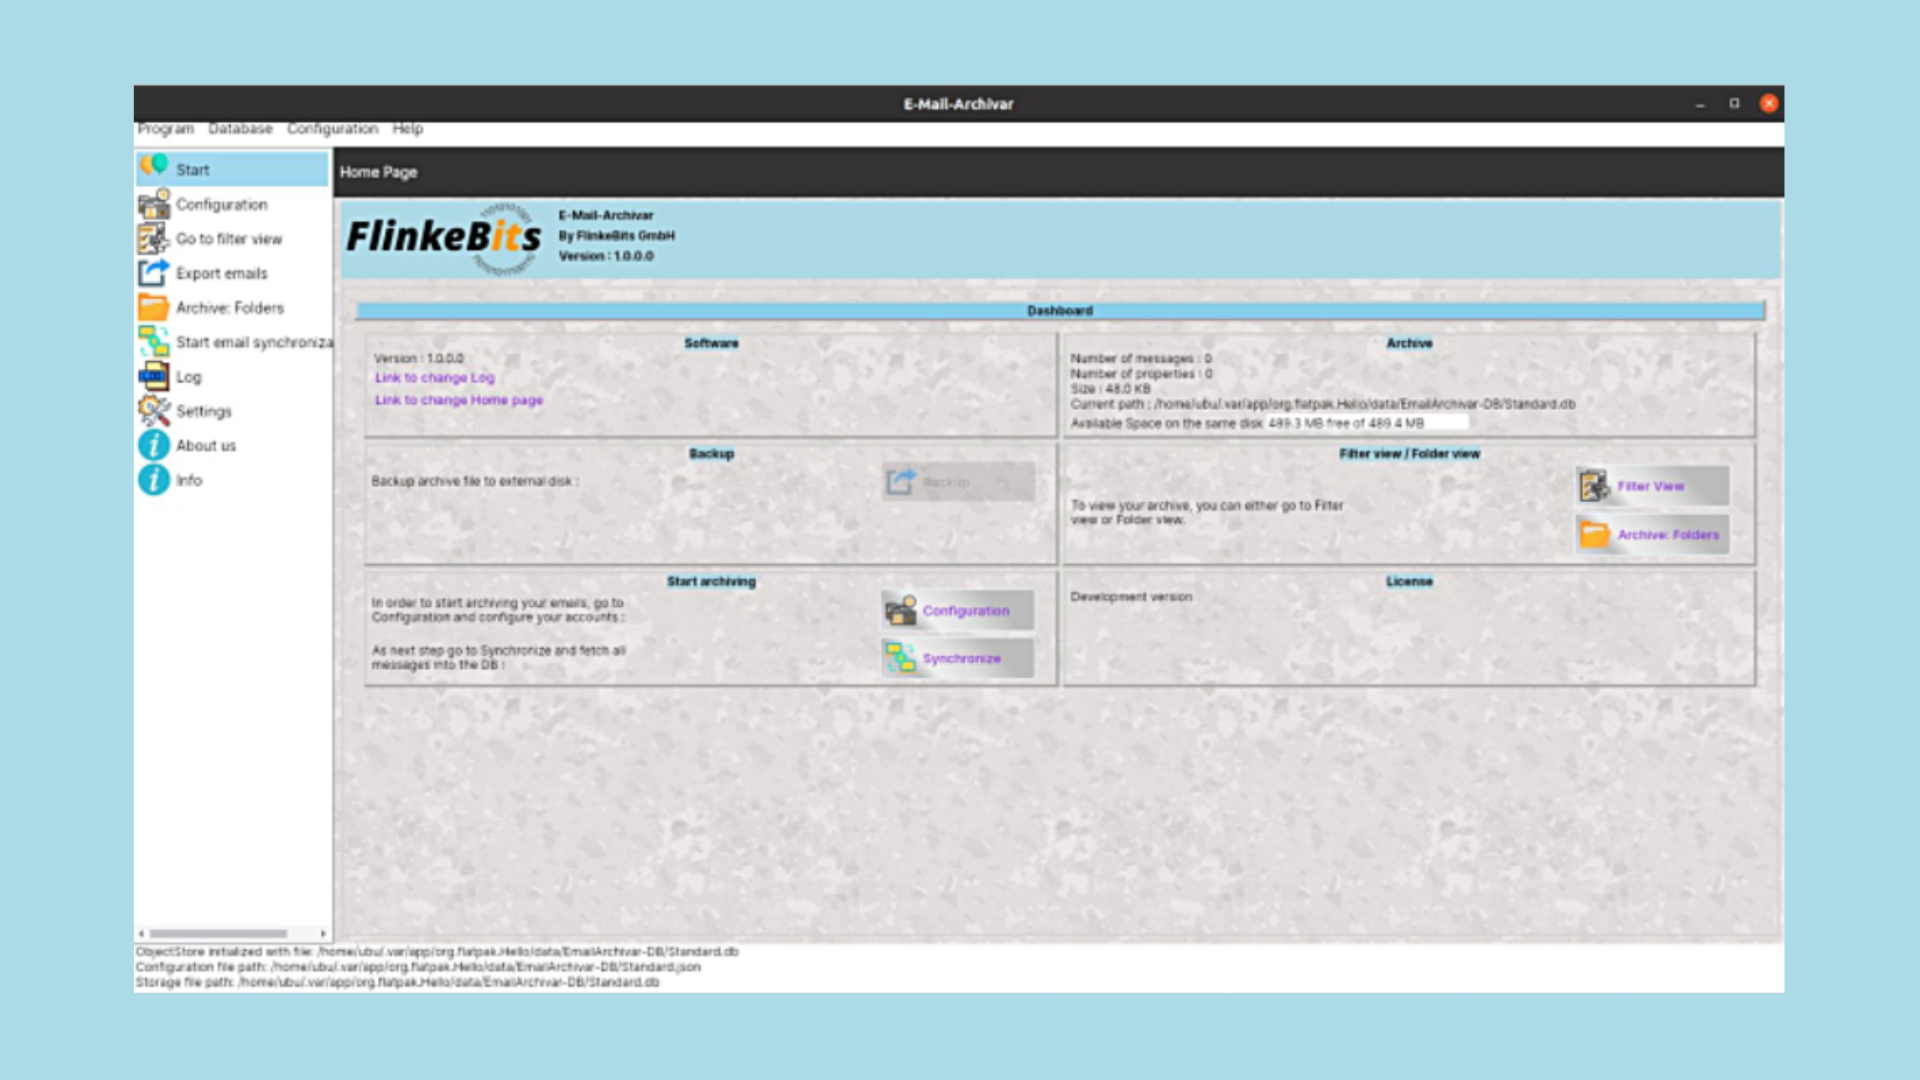Click the Storage file path status line
The image size is (1920, 1080).
[x=398, y=982]
